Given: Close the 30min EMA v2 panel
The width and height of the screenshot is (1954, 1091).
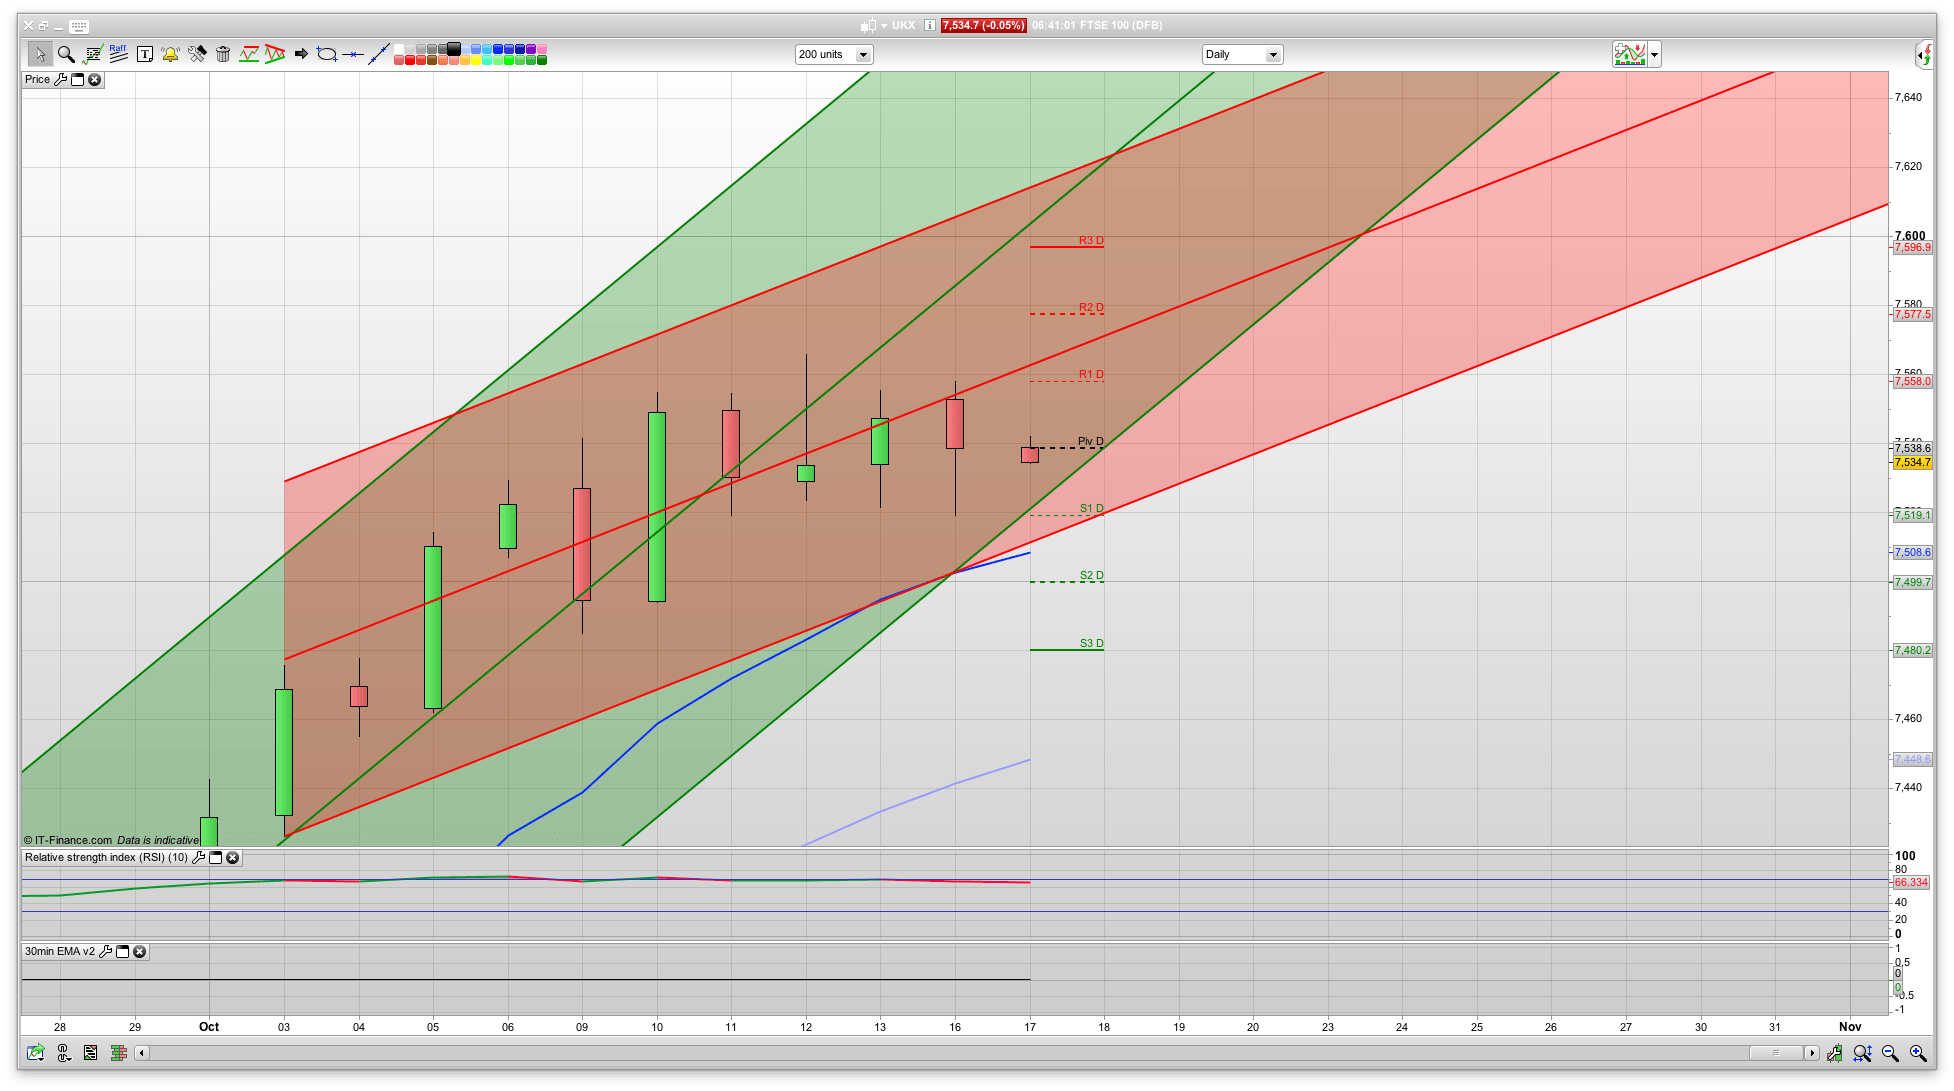Looking at the screenshot, I should (x=140, y=952).
